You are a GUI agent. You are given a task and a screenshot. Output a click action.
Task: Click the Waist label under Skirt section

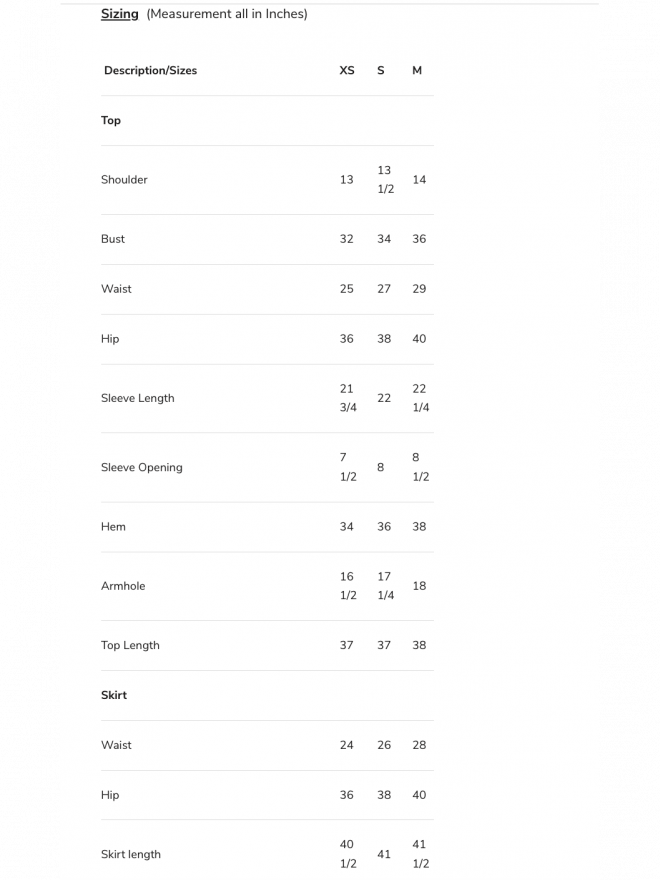tap(116, 745)
